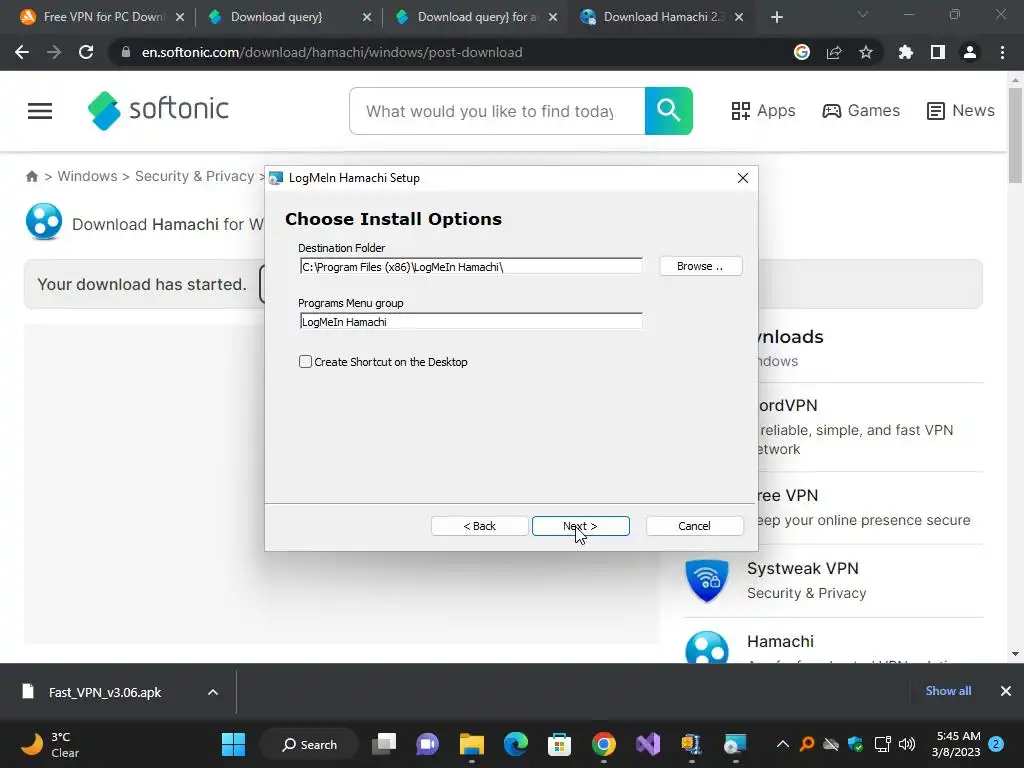
Task: Open Microsoft Edge from taskbar
Action: click(516, 744)
